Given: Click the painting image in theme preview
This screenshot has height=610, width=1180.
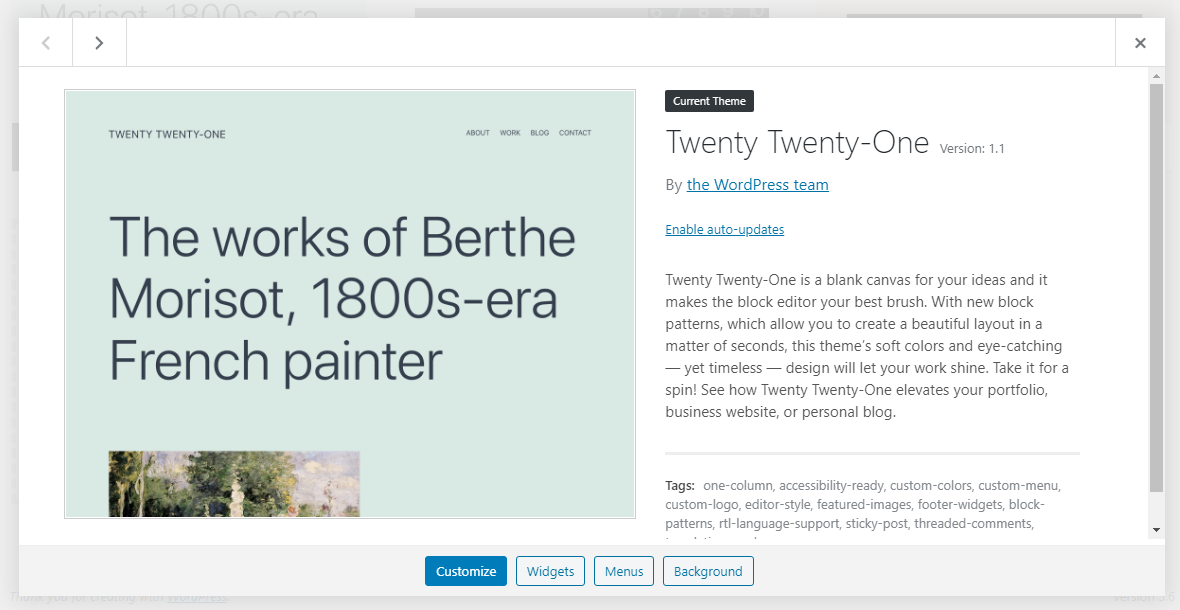Looking at the screenshot, I should point(234,484).
